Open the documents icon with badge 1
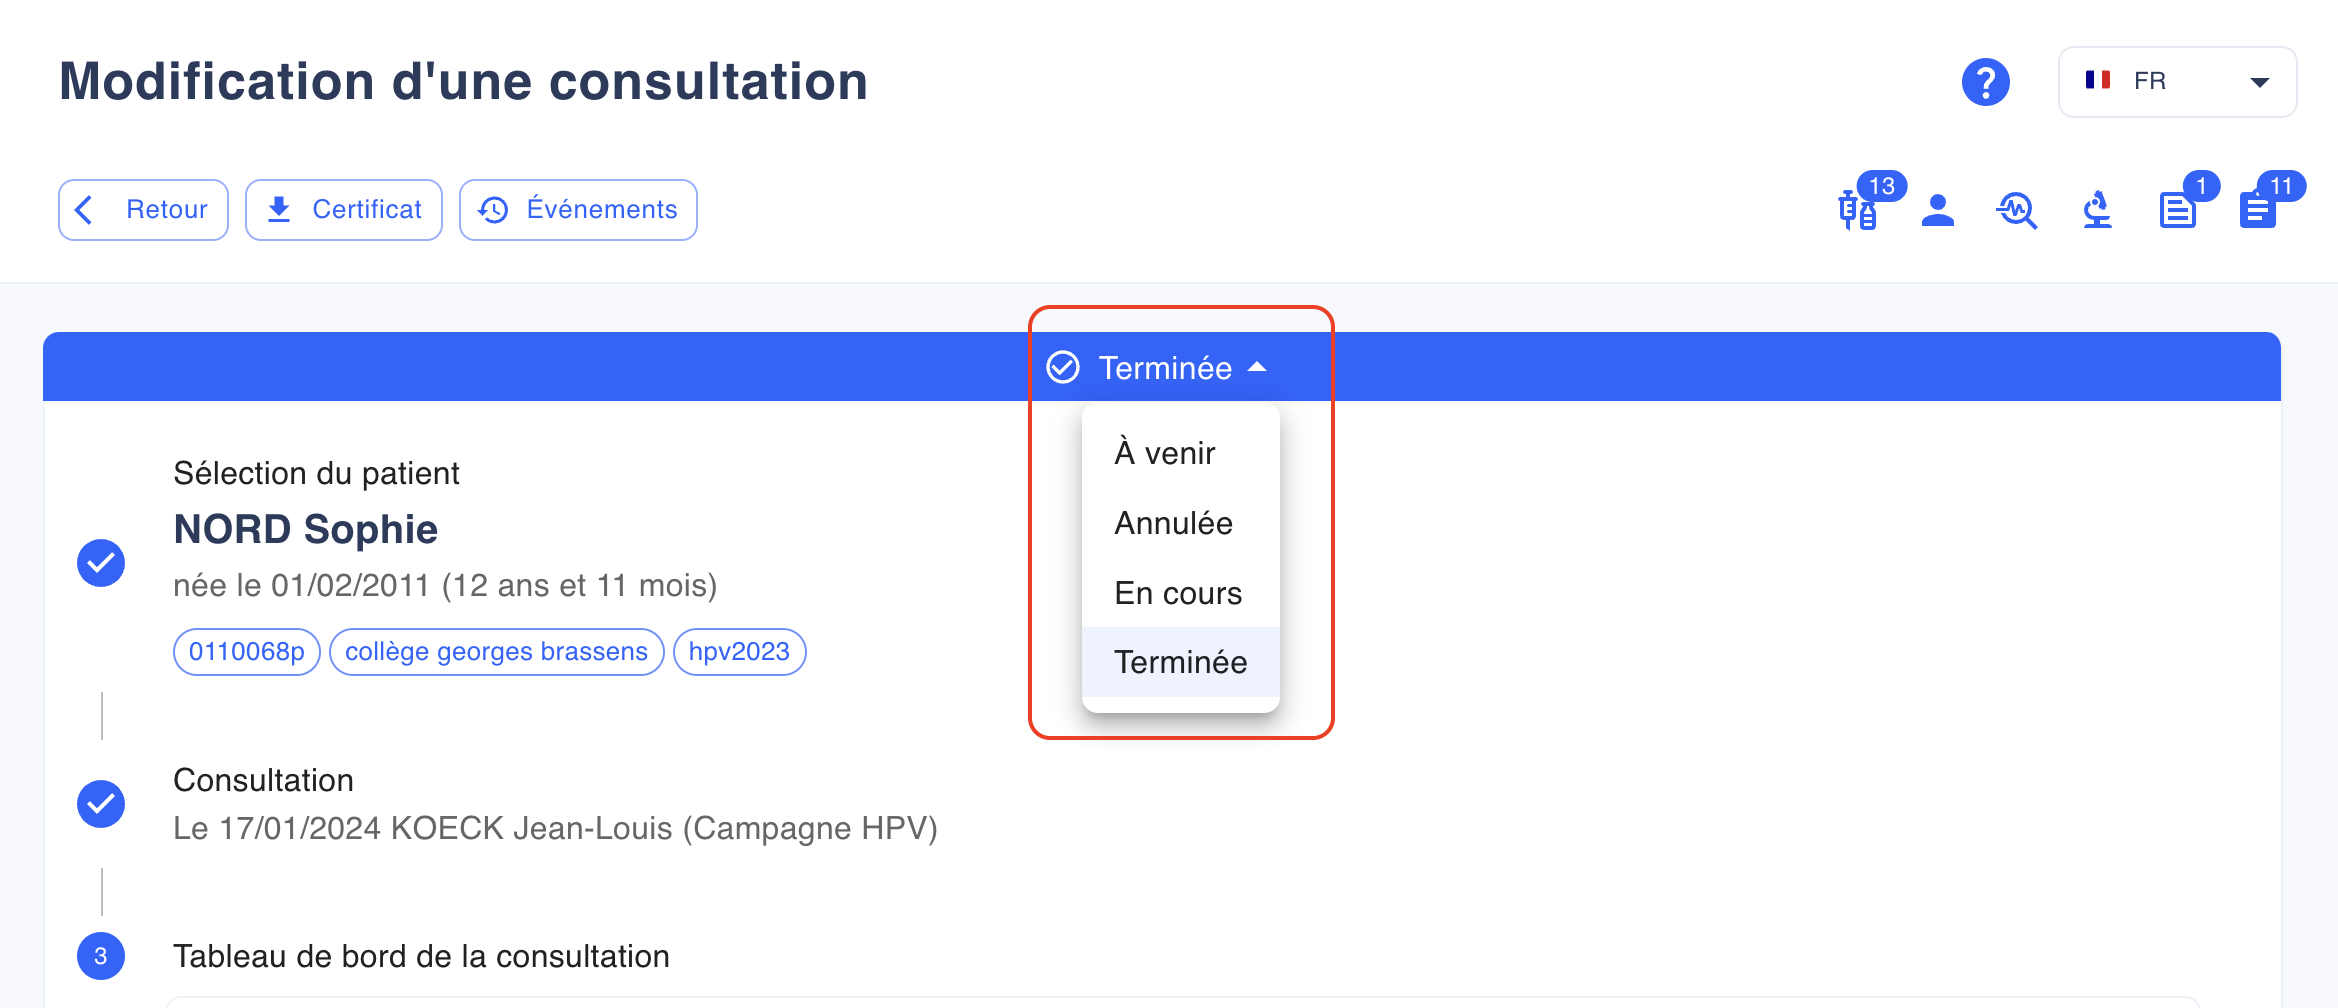The width and height of the screenshot is (2338, 1008). tap(2177, 210)
